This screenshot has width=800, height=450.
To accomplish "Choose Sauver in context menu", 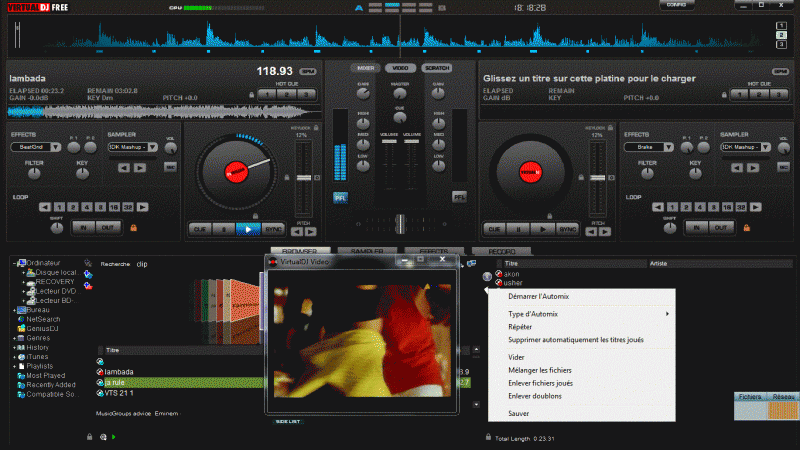I will (x=582, y=414).
